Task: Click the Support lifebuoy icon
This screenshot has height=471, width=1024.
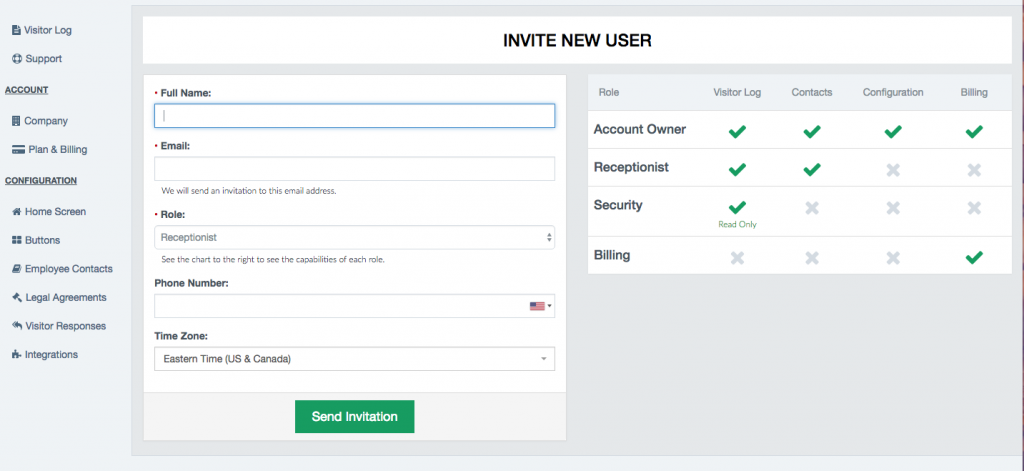Action: click(x=17, y=59)
